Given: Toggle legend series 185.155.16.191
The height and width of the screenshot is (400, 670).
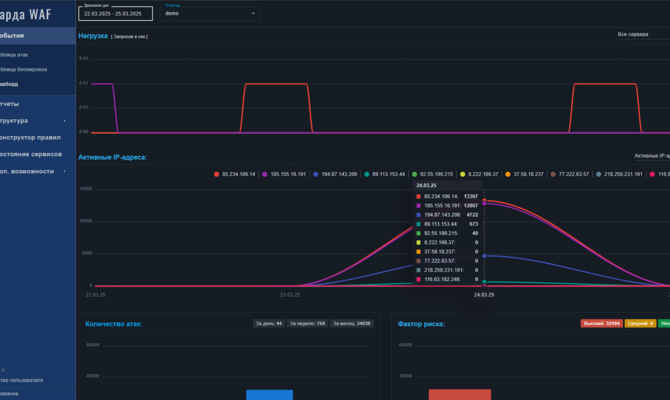Looking at the screenshot, I should 284,174.
